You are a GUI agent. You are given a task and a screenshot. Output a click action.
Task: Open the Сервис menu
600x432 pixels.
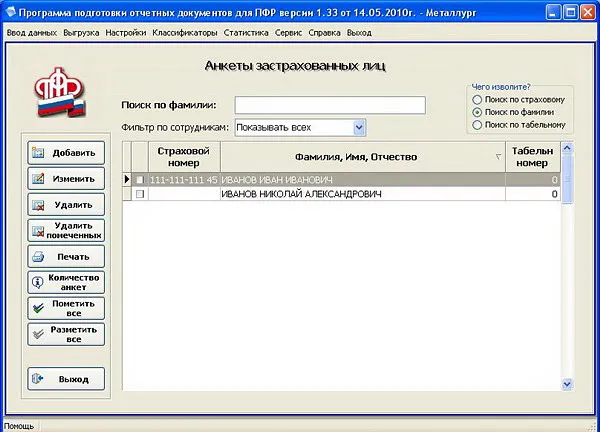pyautogui.click(x=288, y=33)
